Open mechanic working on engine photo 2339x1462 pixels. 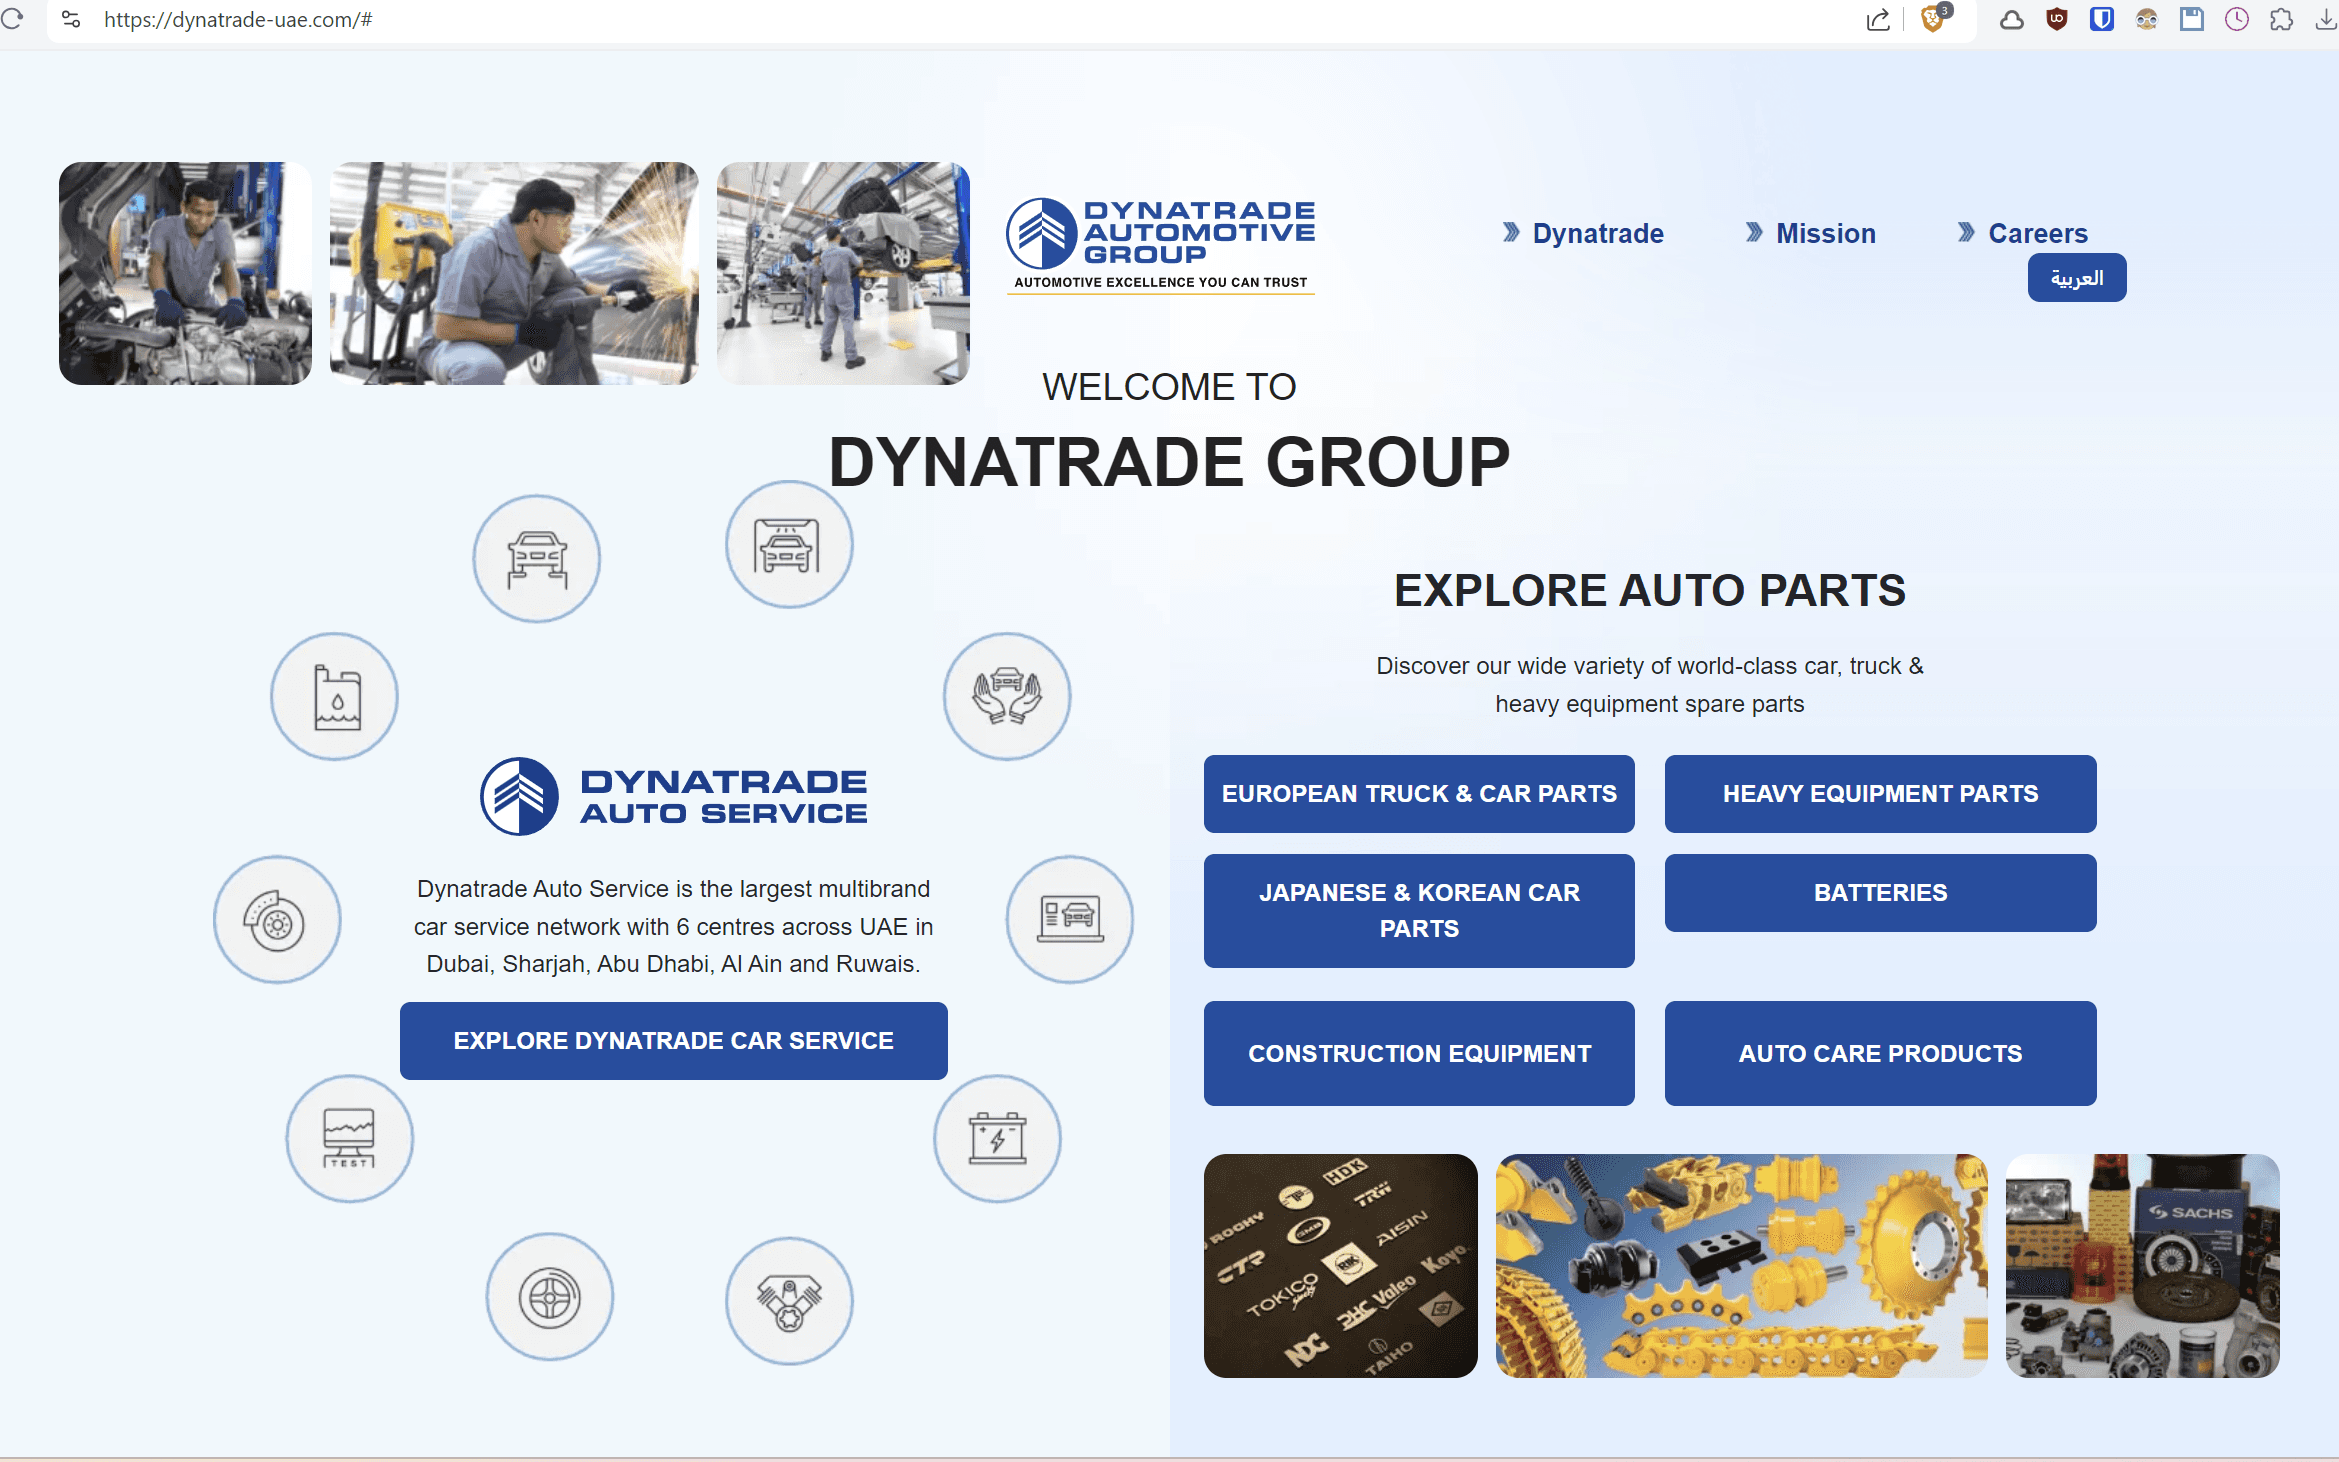(x=185, y=273)
